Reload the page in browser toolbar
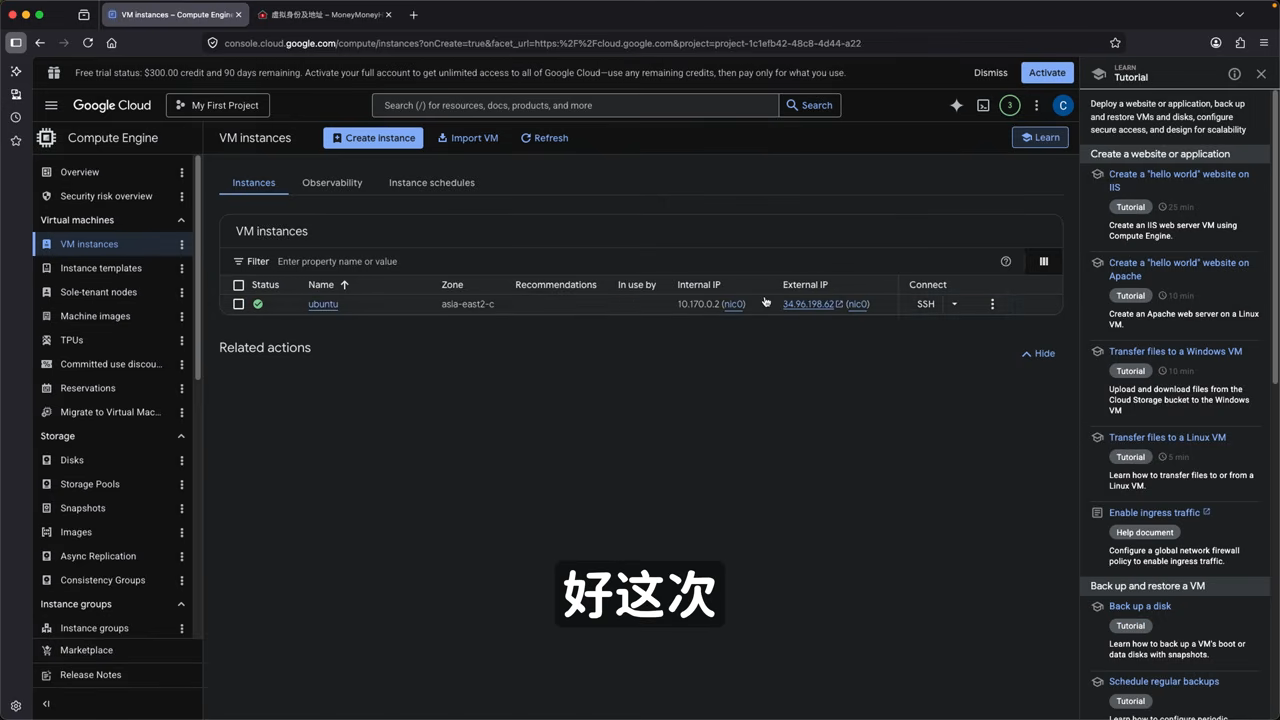This screenshot has height=720, width=1280. tap(88, 43)
